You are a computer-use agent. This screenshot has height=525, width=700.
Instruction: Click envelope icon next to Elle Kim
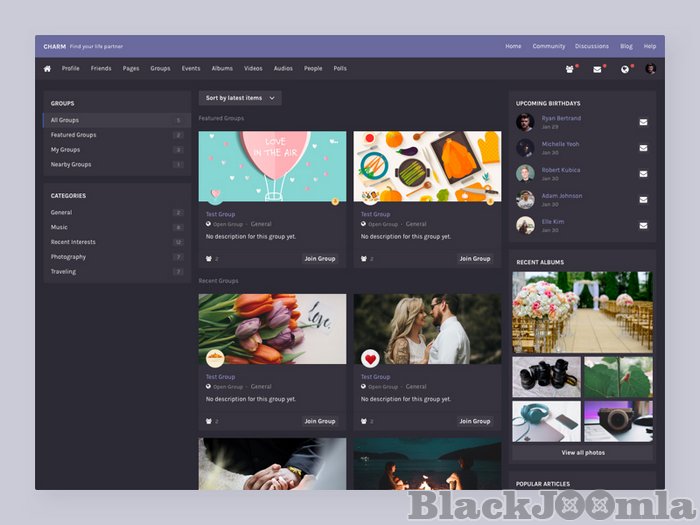(x=643, y=225)
